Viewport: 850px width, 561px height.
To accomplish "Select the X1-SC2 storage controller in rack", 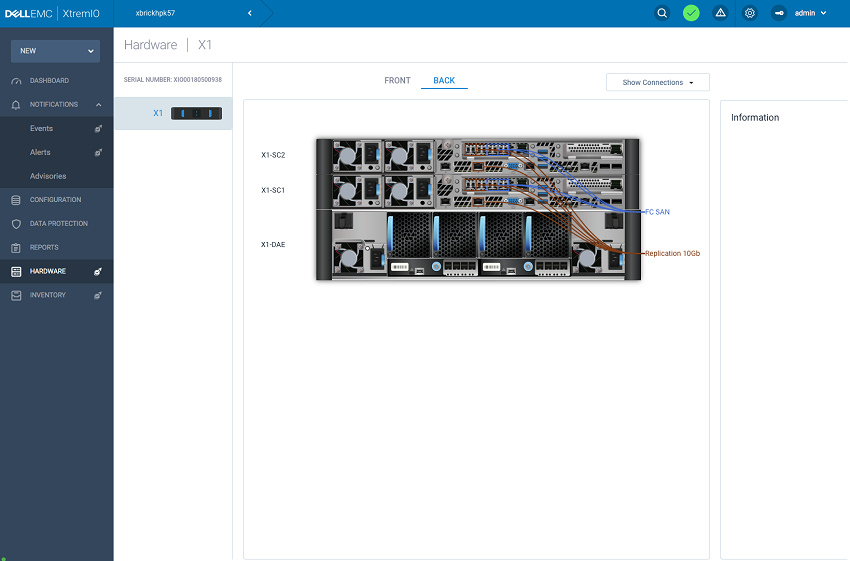I will [x=478, y=156].
